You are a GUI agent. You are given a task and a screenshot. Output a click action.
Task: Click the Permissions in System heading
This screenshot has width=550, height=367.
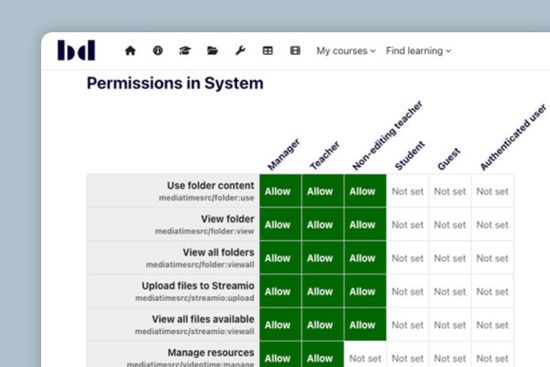pyautogui.click(x=175, y=84)
